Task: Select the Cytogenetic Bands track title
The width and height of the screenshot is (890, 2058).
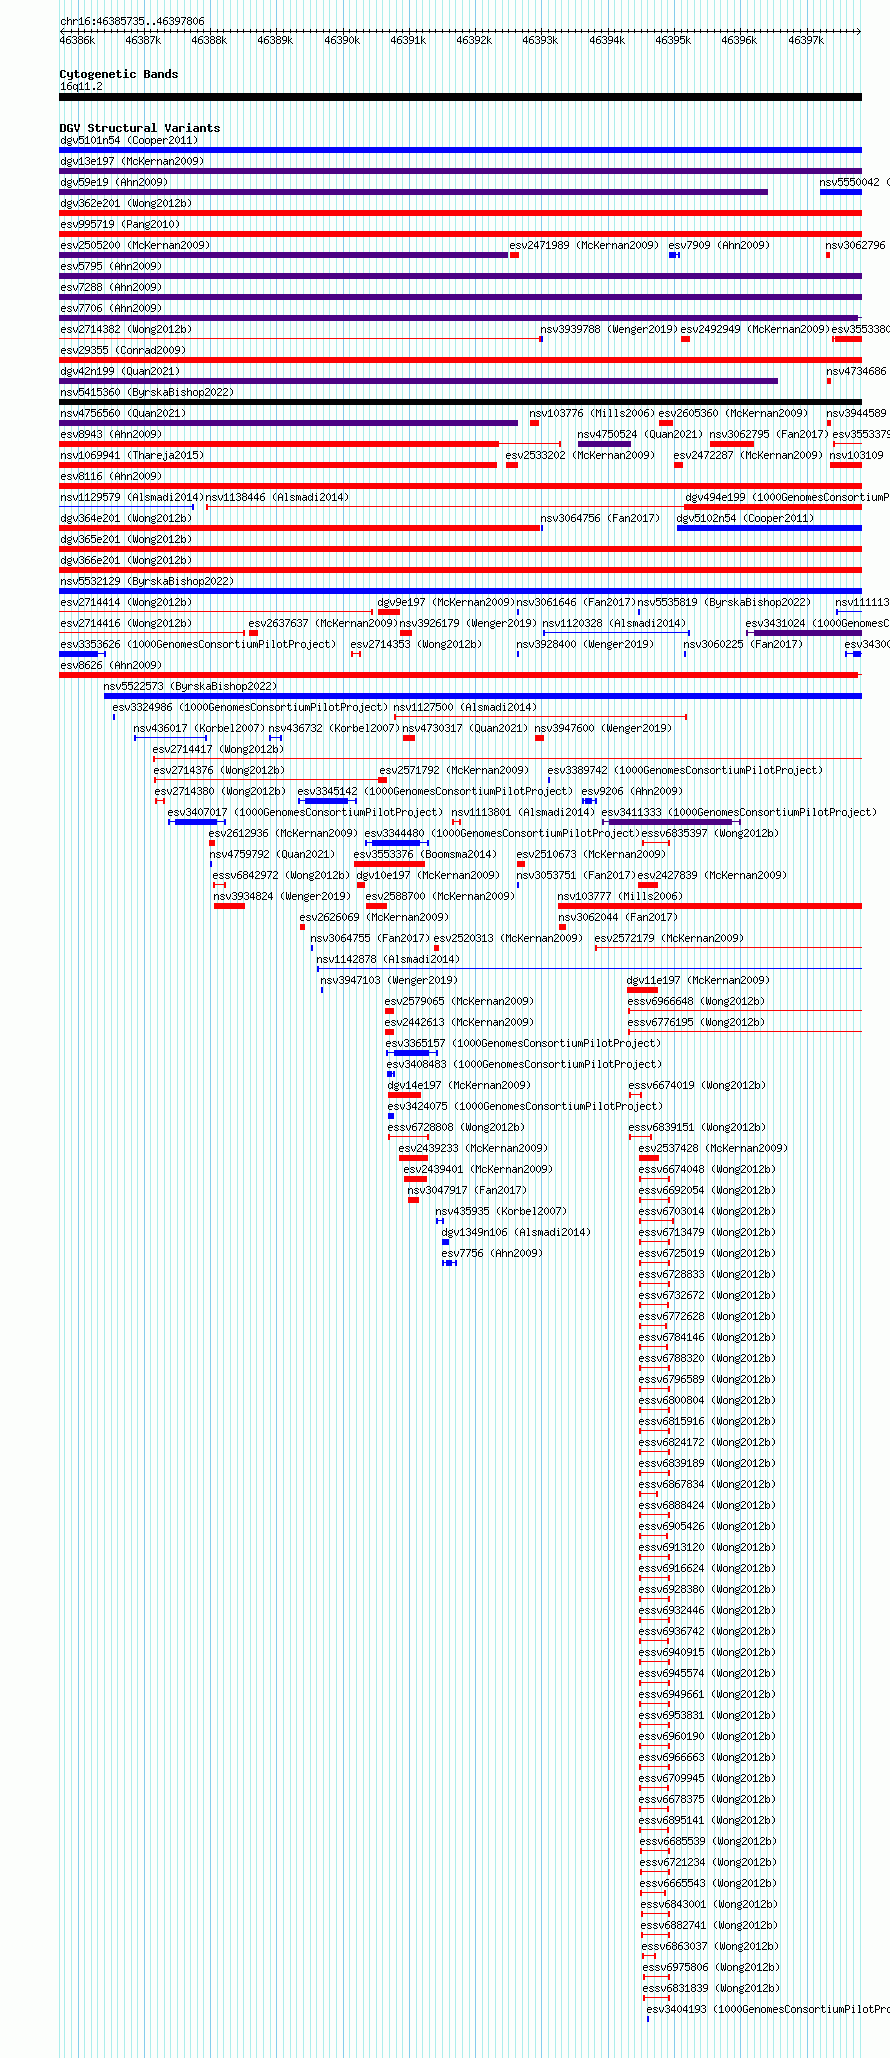Action: pyautogui.click(x=119, y=74)
